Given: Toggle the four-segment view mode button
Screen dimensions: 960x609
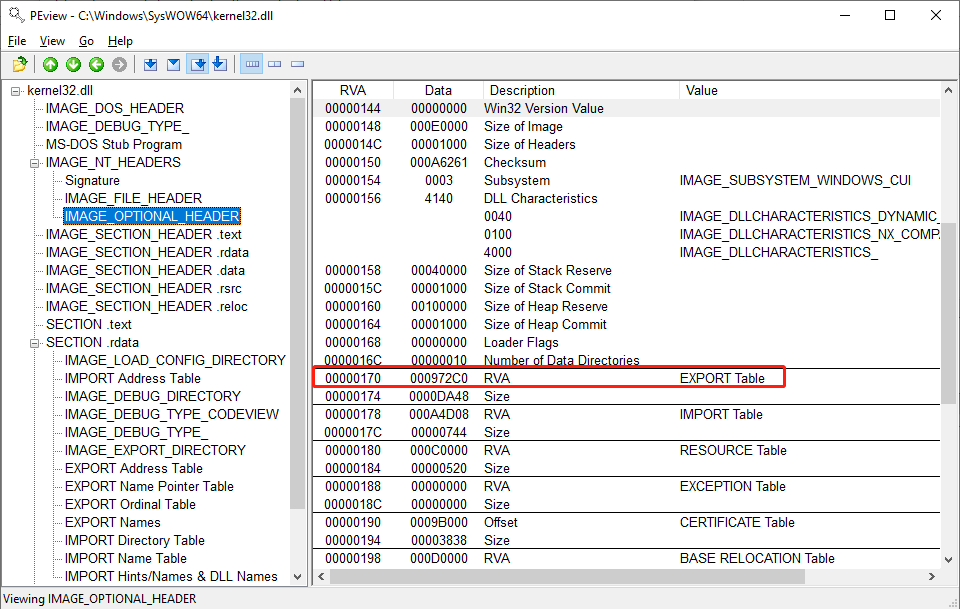Looking at the screenshot, I should [252, 65].
